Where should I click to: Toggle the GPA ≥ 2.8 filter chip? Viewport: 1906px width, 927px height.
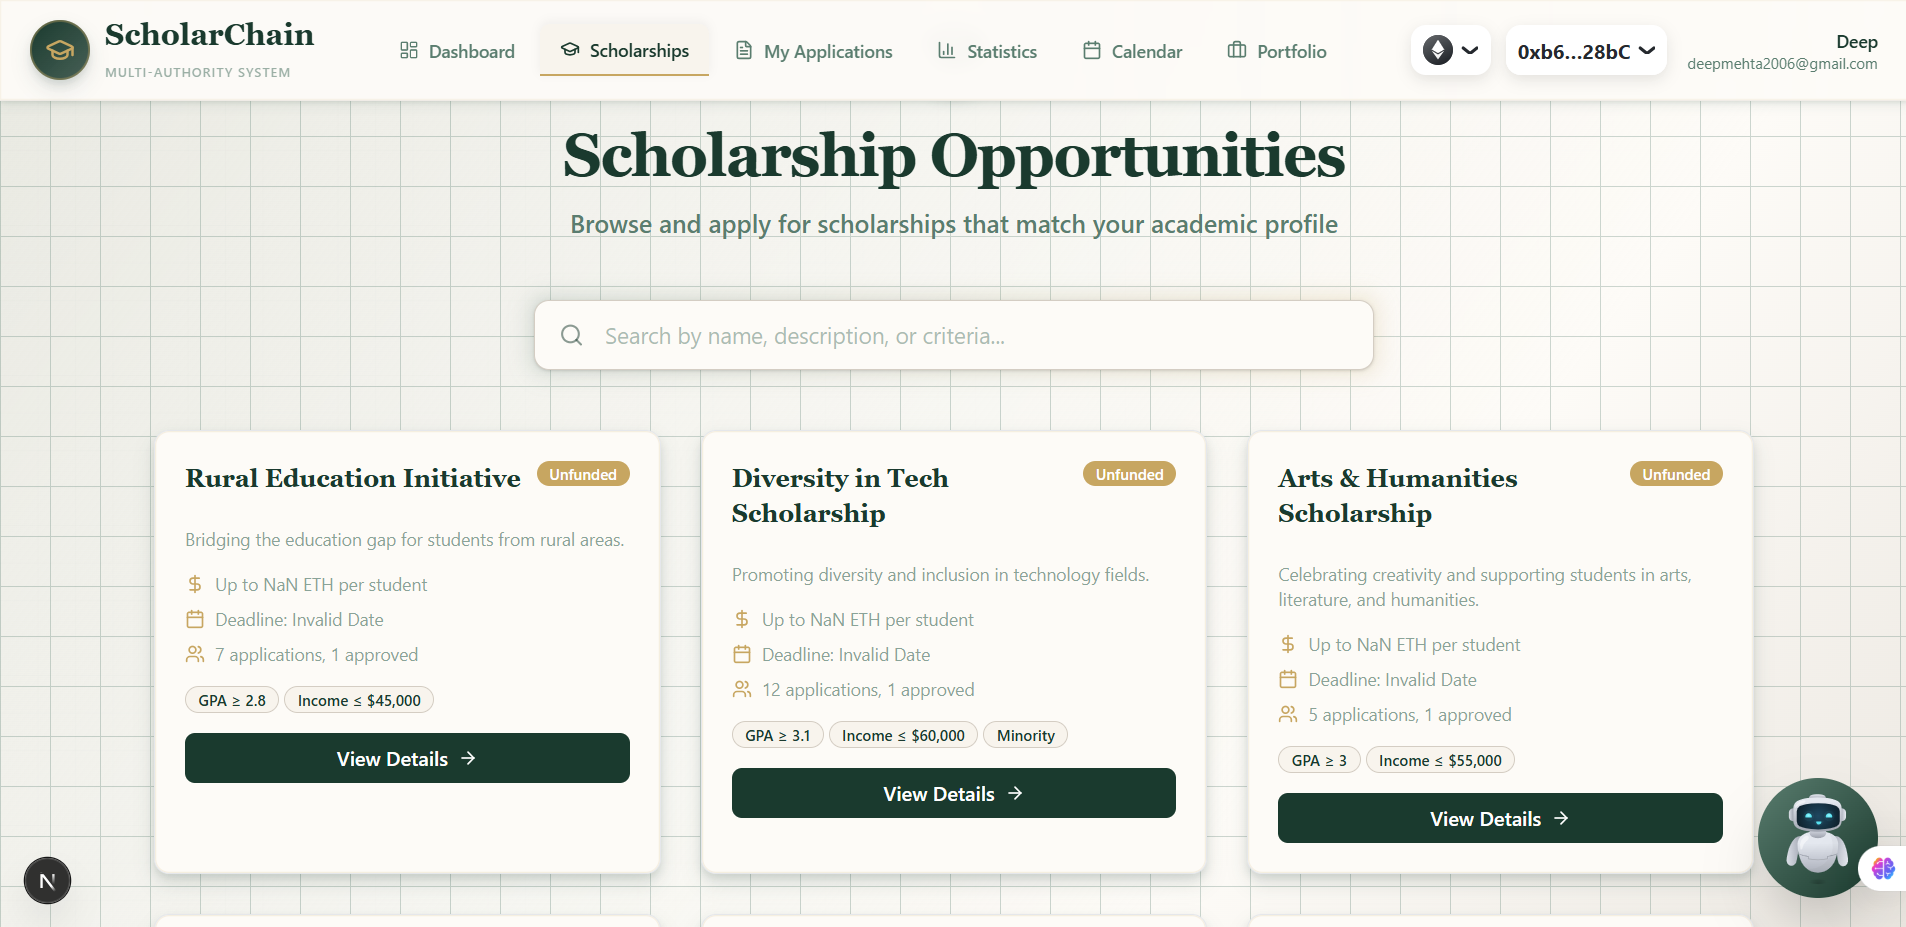[x=231, y=699]
